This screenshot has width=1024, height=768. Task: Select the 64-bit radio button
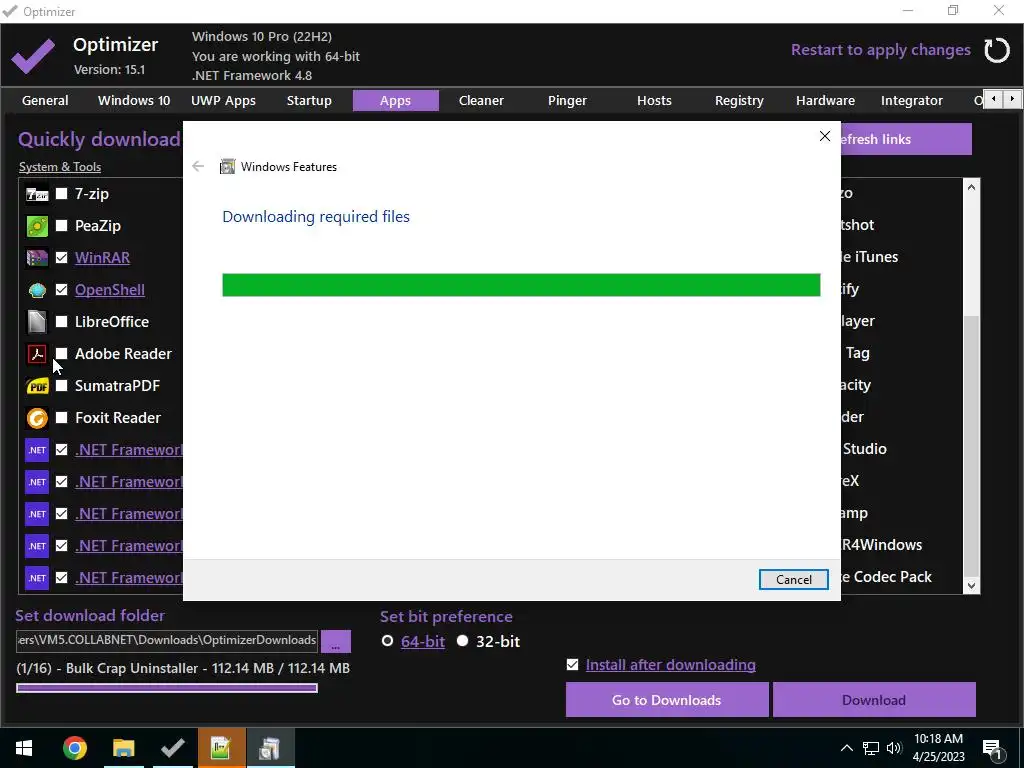coord(387,641)
